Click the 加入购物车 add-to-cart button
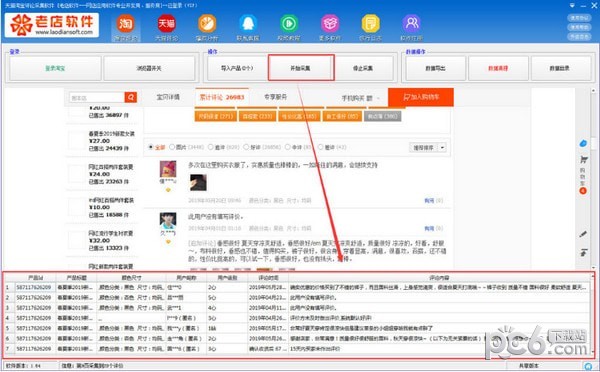Image resolution: width=600 pixels, height=372 pixels. [421, 97]
